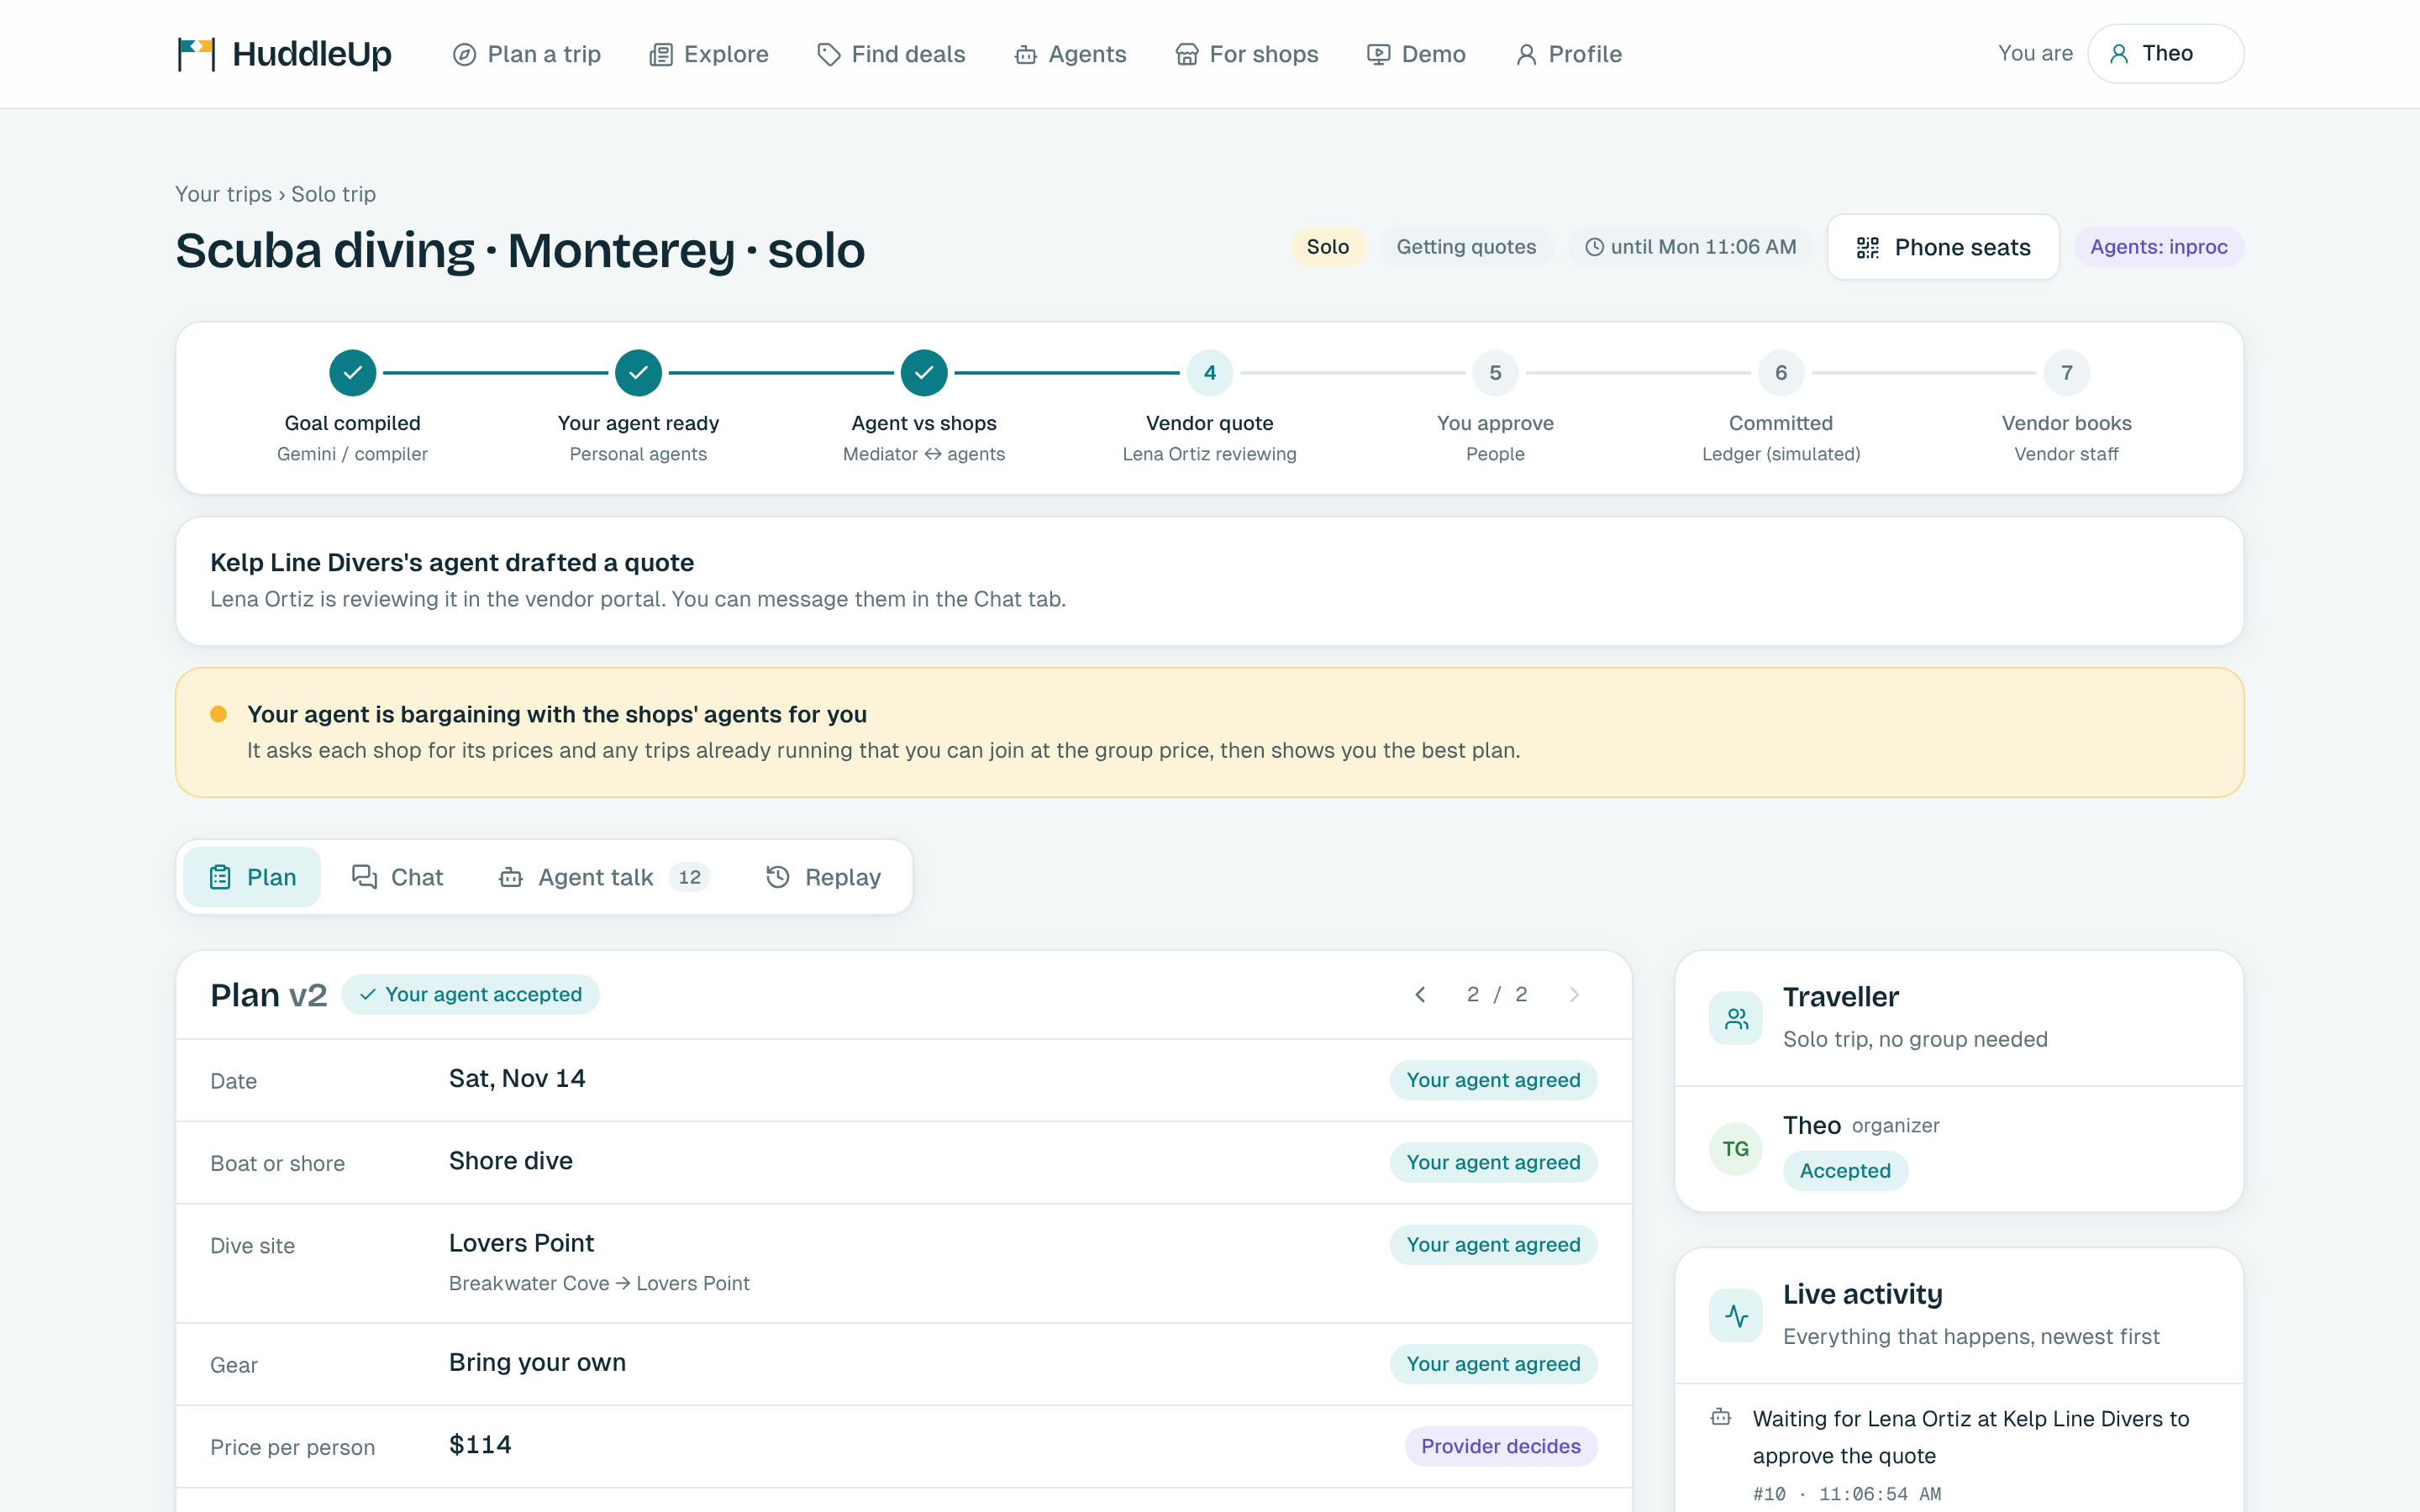The image size is (2420, 1512).
Task: Click the Goal compiled checkmark step
Action: click(352, 373)
